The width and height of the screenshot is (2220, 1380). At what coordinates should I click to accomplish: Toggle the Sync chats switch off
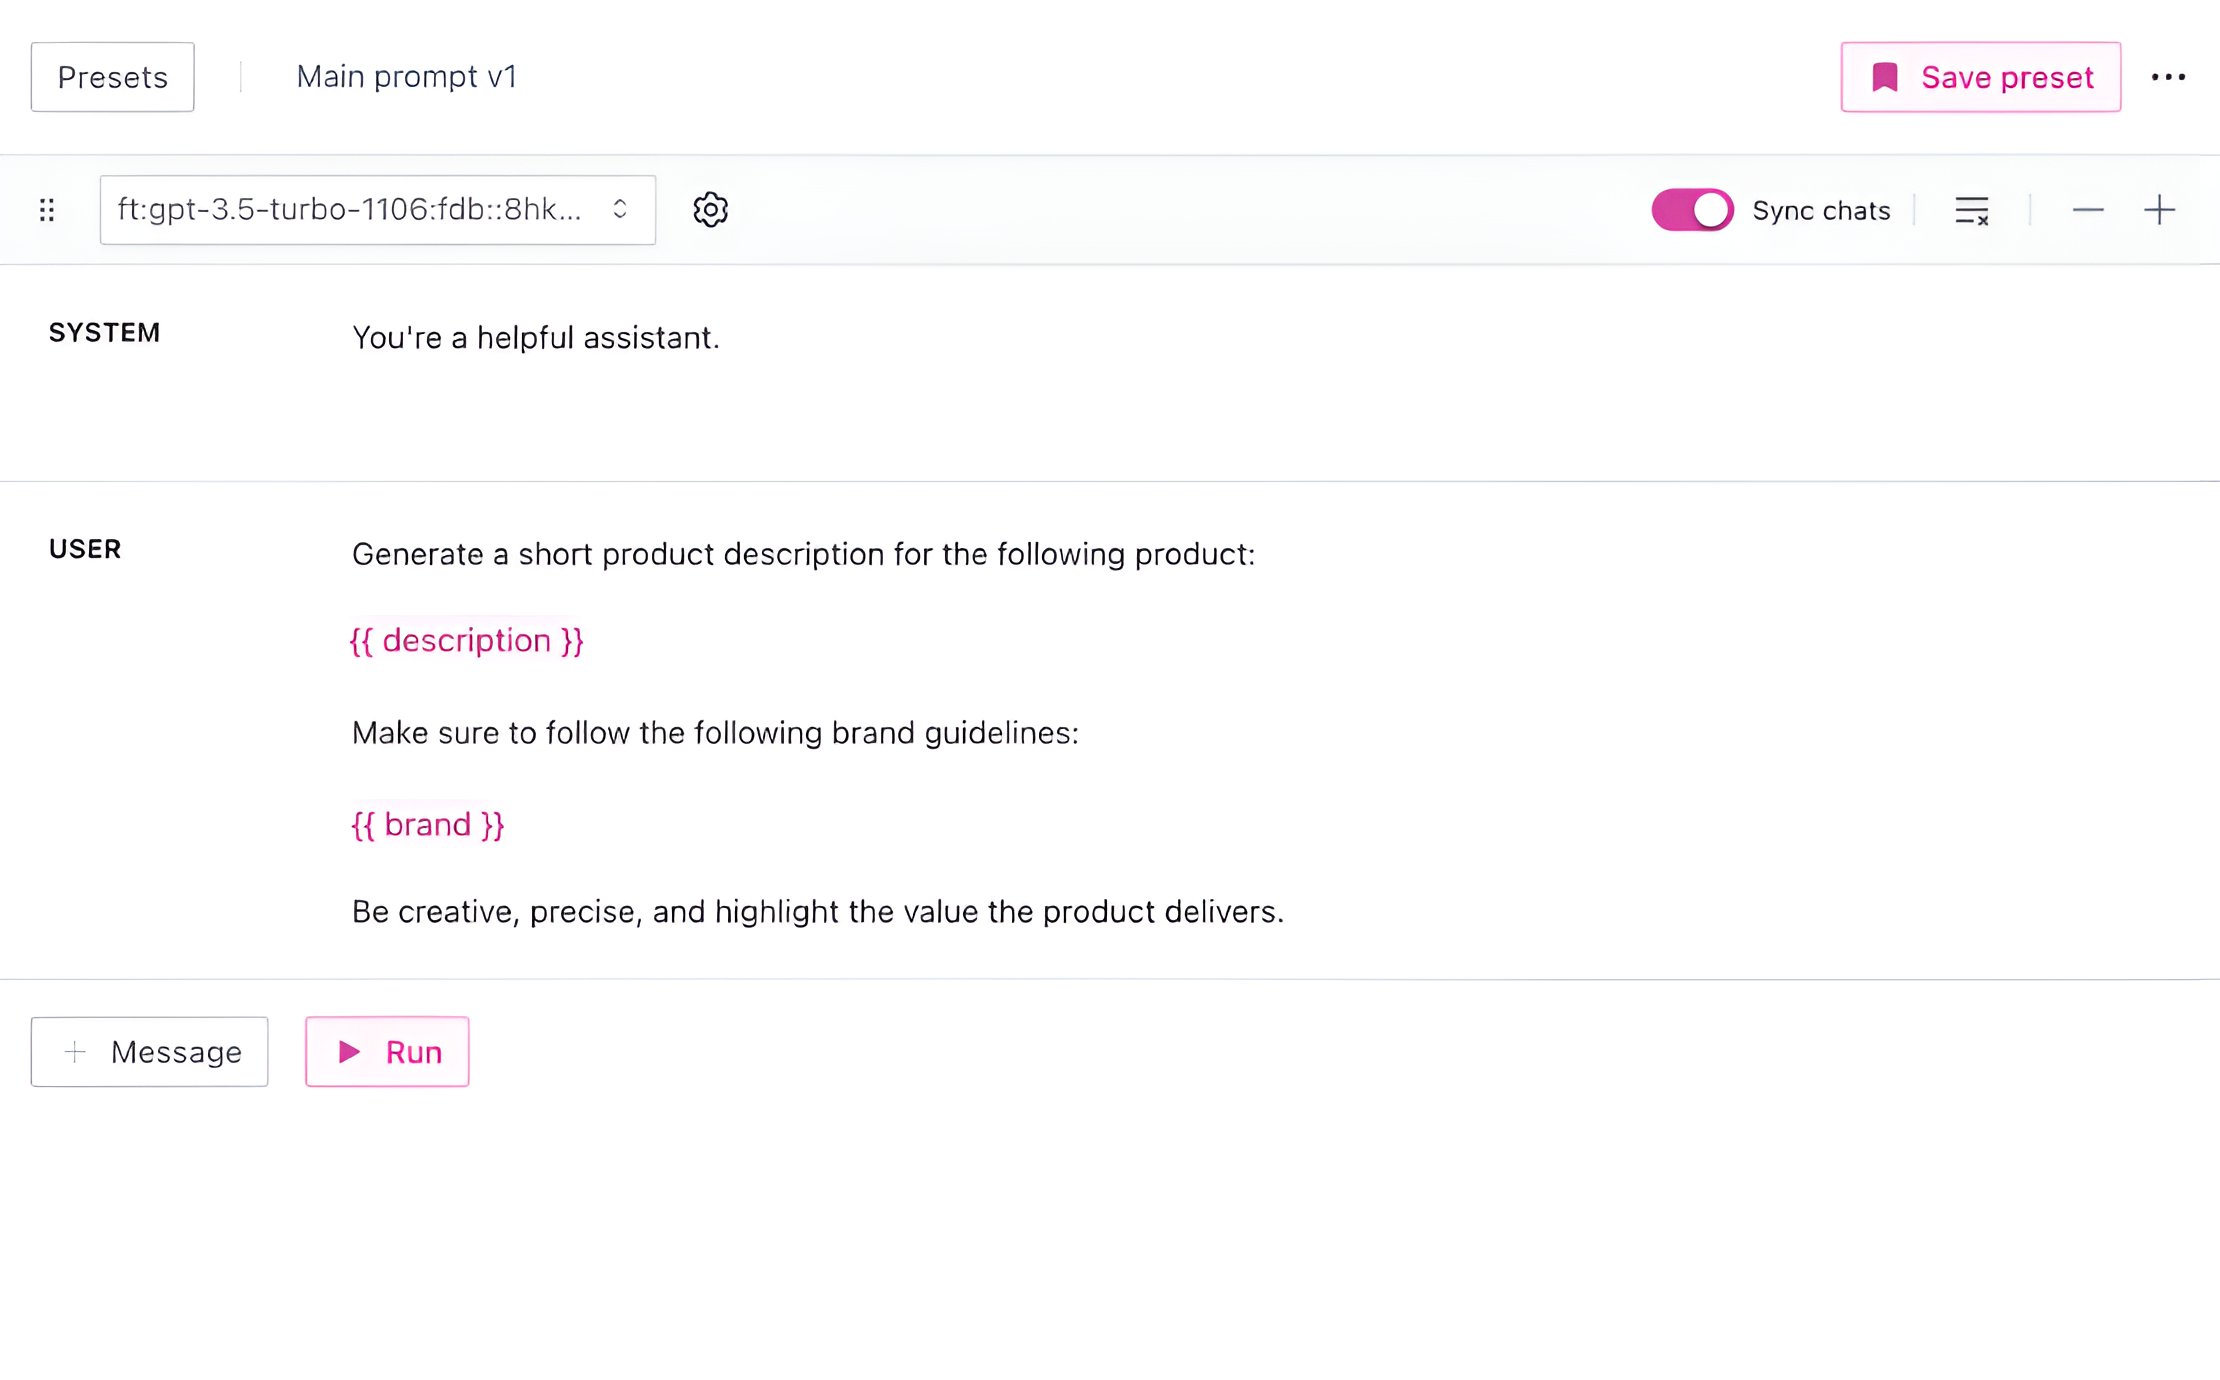click(1692, 210)
